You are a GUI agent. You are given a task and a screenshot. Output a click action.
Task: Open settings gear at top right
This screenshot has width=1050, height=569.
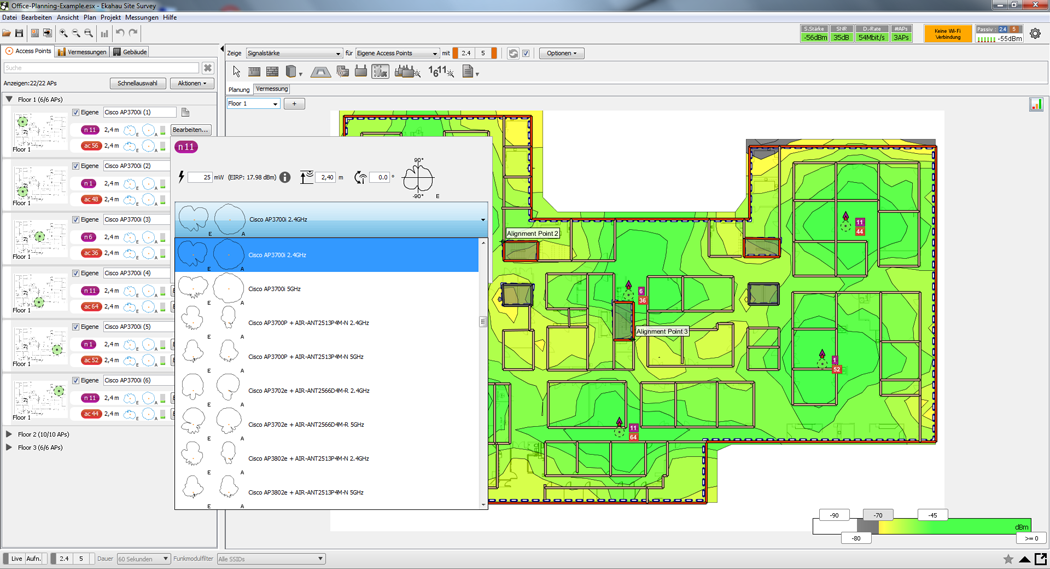1035,33
